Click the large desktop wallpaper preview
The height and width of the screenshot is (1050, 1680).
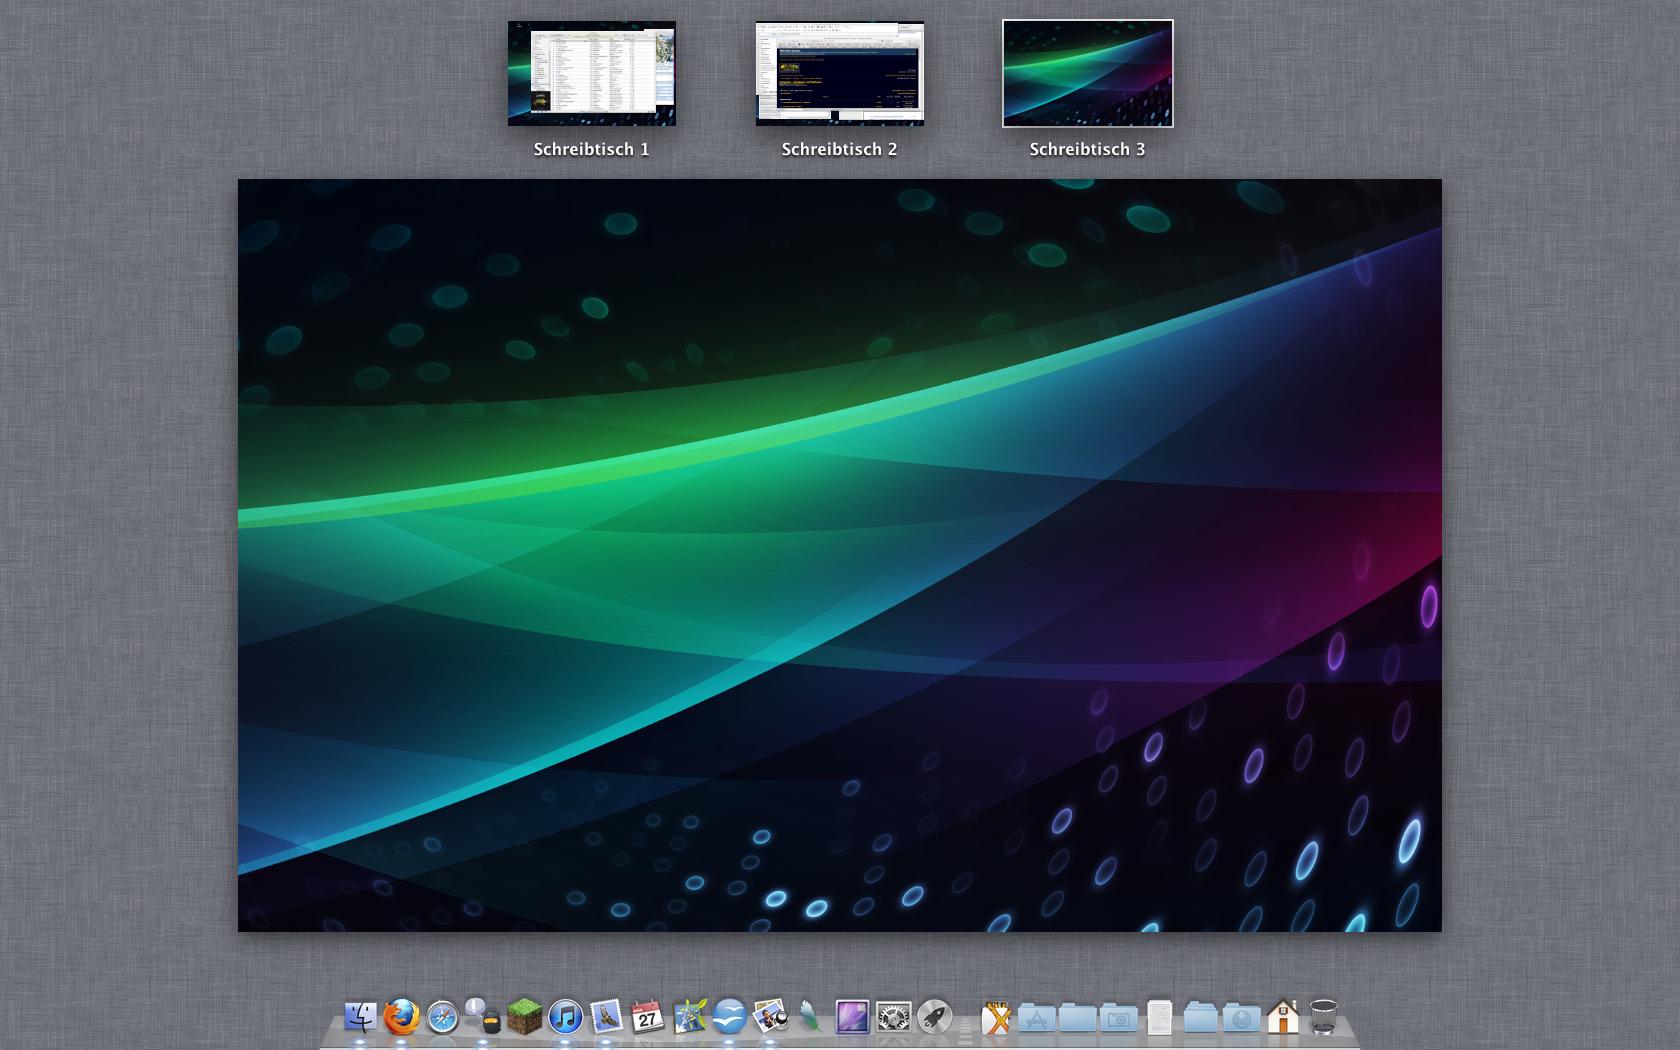click(840, 555)
